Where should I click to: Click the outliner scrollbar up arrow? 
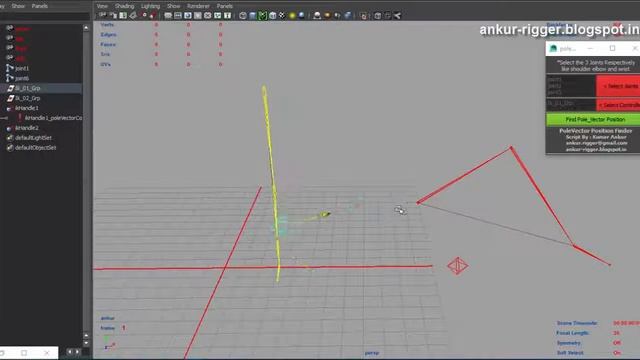(86, 28)
